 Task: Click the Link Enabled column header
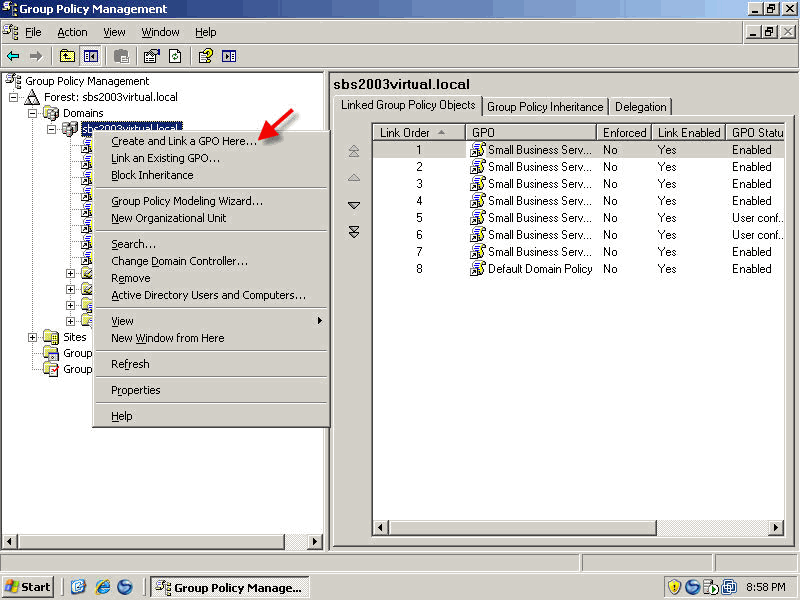tap(688, 133)
